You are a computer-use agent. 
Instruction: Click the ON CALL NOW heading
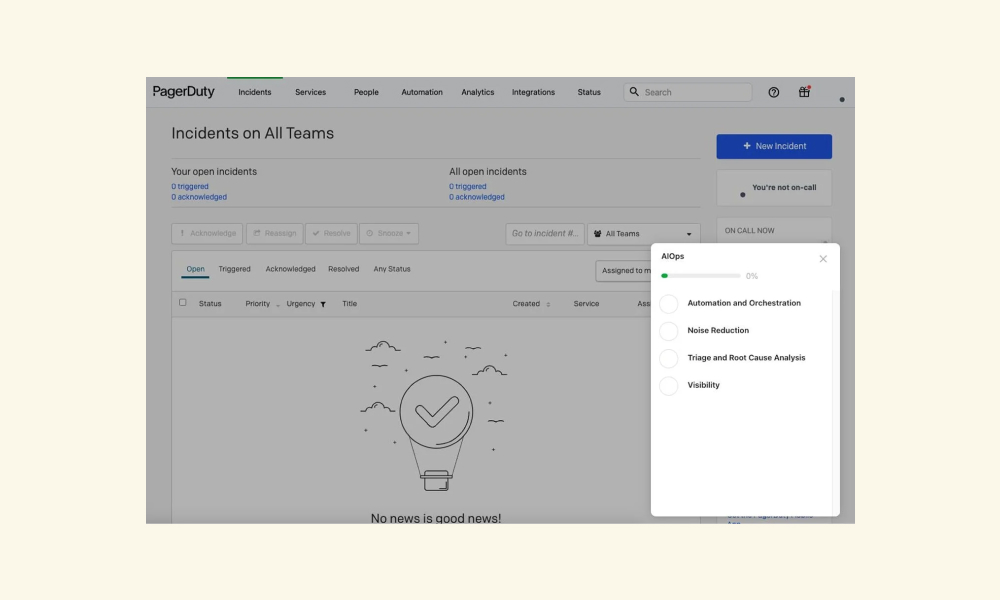[x=749, y=231]
